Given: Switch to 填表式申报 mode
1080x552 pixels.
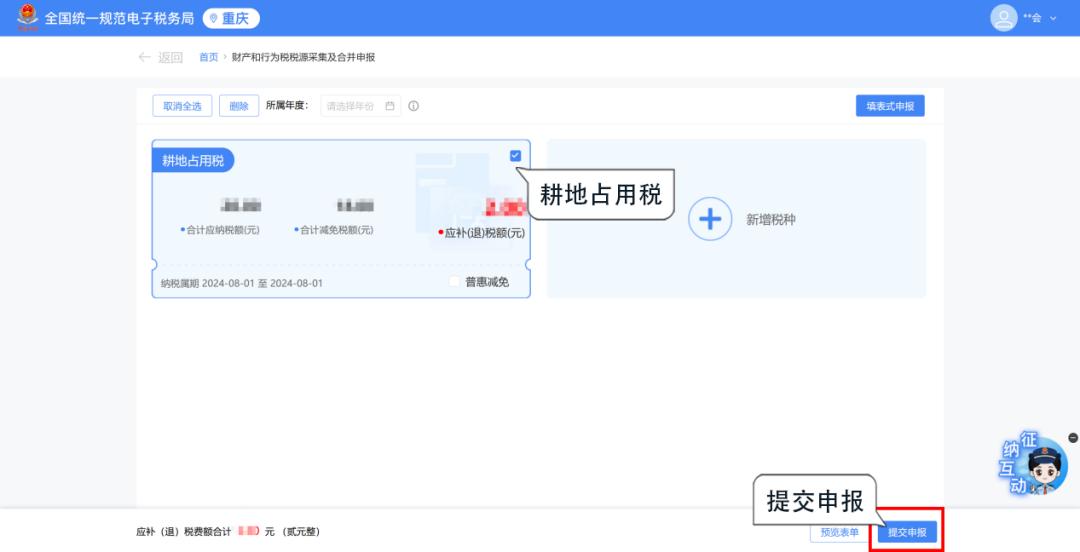Looking at the screenshot, I should pyautogui.click(x=889, y=106).
